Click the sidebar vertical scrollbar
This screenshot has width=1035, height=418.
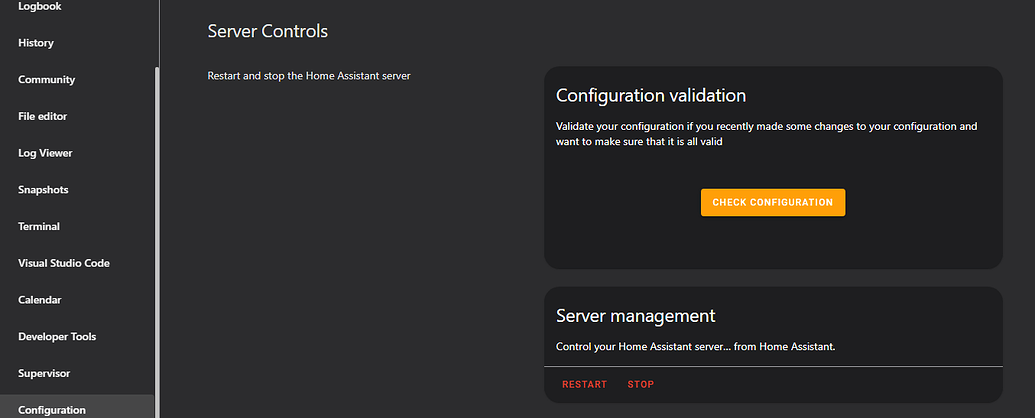(x=156, y=240)
